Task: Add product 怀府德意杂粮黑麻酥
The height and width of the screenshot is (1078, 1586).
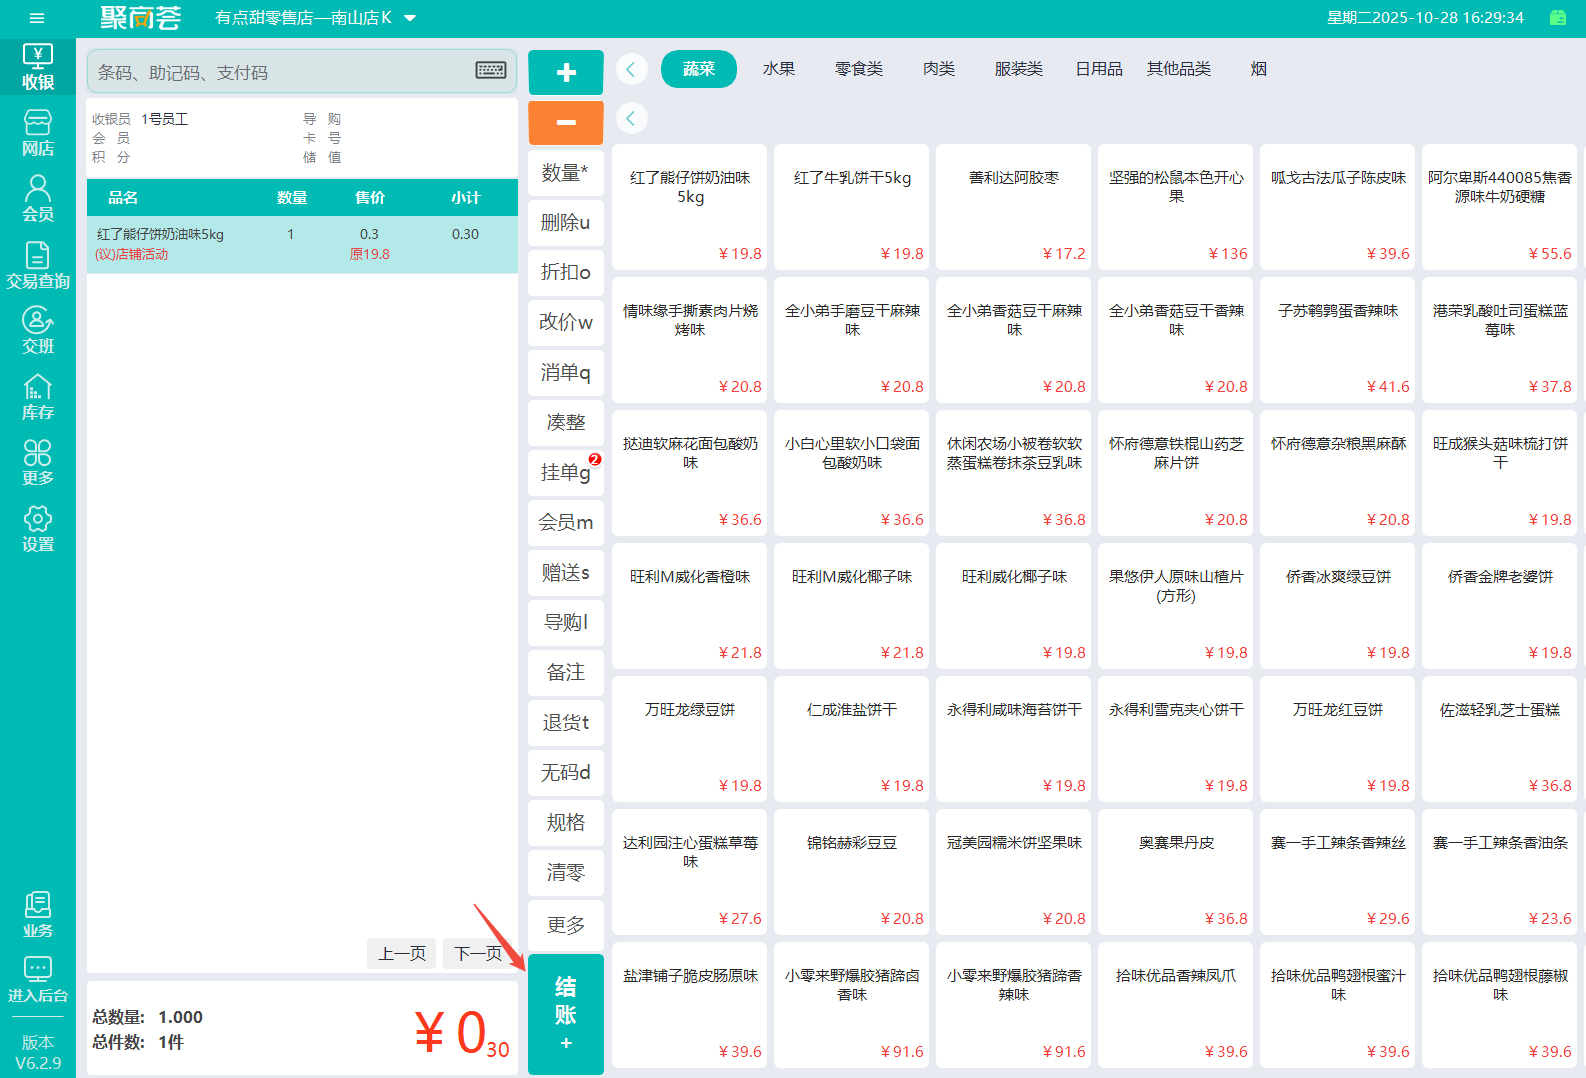Action: point(1338,473)
